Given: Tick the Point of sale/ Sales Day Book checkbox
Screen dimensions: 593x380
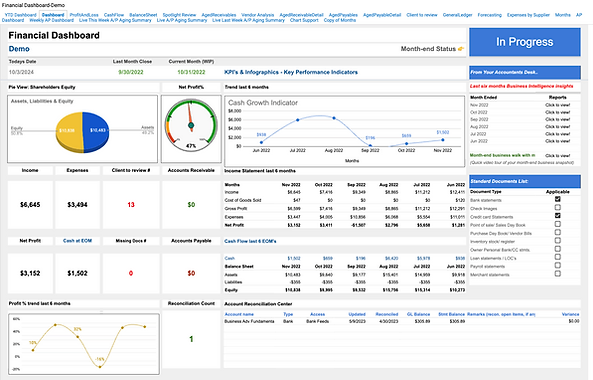Looking at the screenshot, I should click(x=557, y=224).
